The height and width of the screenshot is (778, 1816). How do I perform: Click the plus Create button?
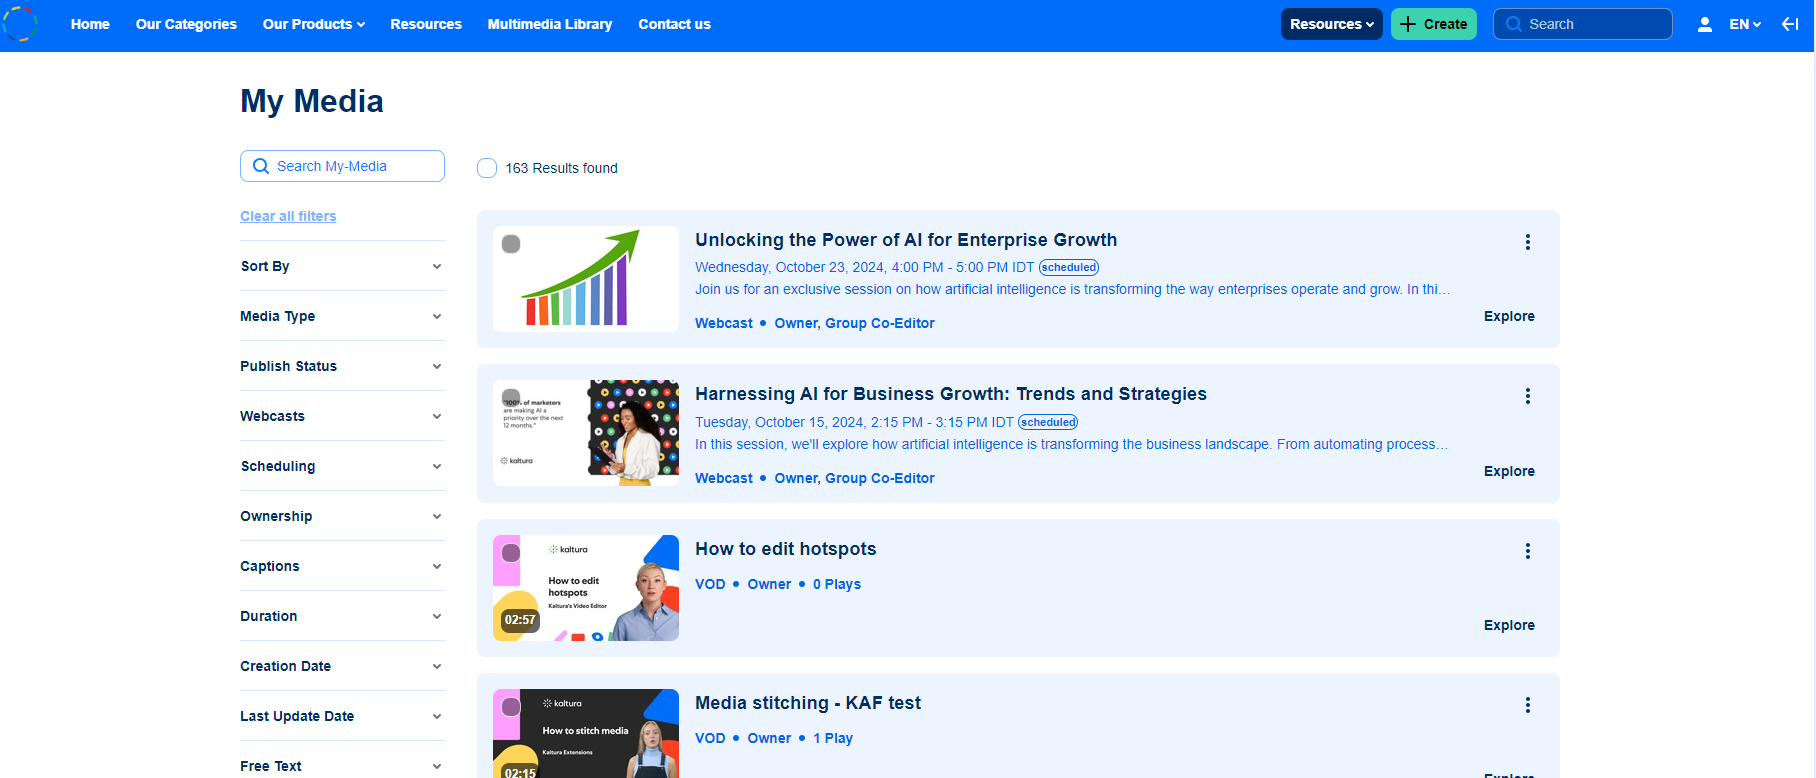tap(1434, 24)
